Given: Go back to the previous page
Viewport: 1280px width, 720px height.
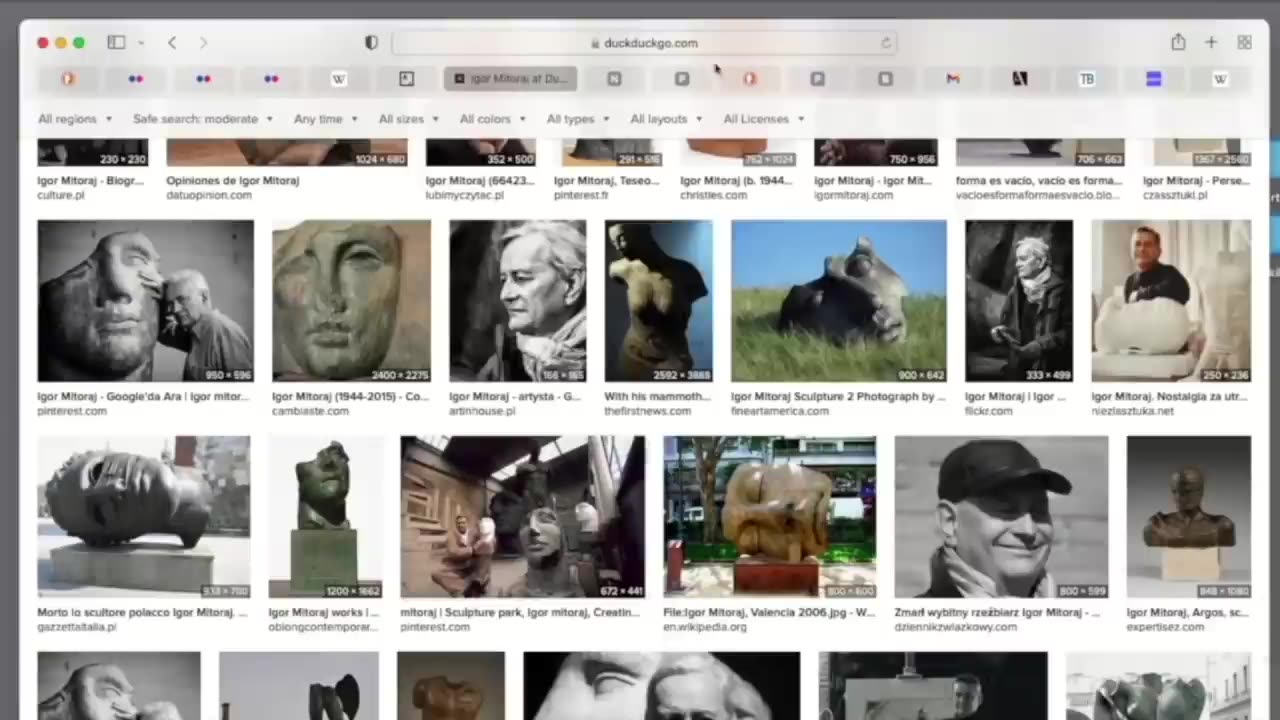Looking at the screenshot, I should coord(172,42).
